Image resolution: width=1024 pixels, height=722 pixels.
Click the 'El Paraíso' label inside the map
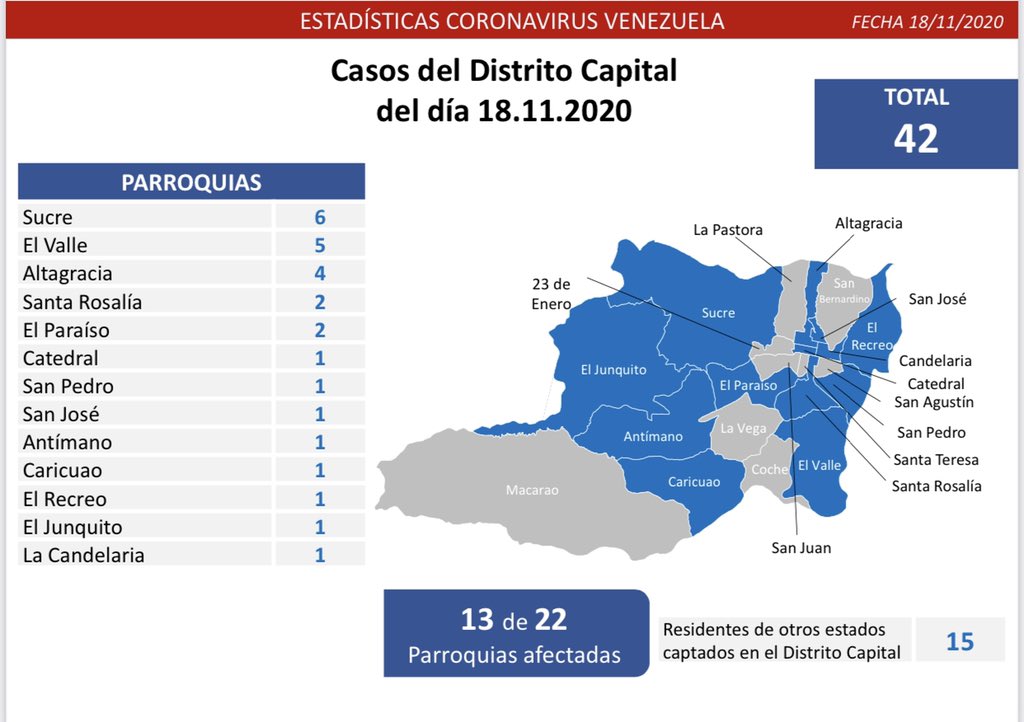748,385
